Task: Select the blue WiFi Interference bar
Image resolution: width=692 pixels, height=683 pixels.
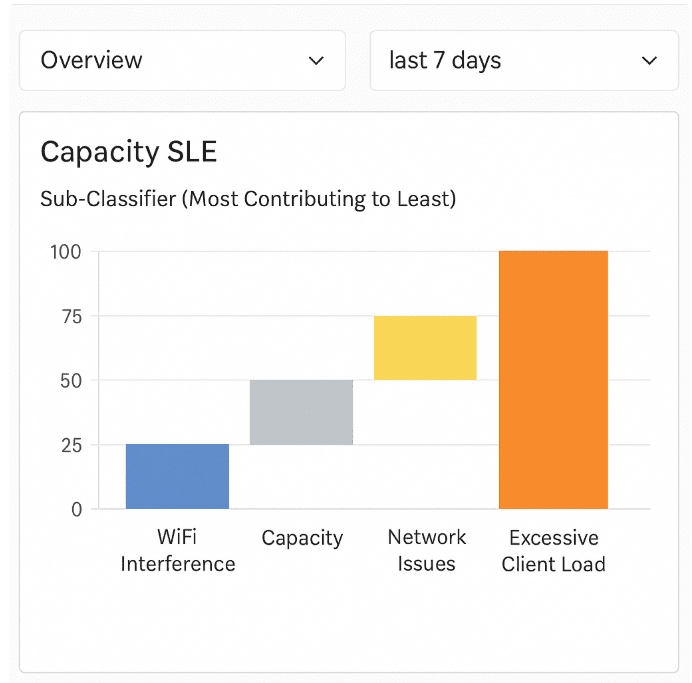Action: click(177, 476)
